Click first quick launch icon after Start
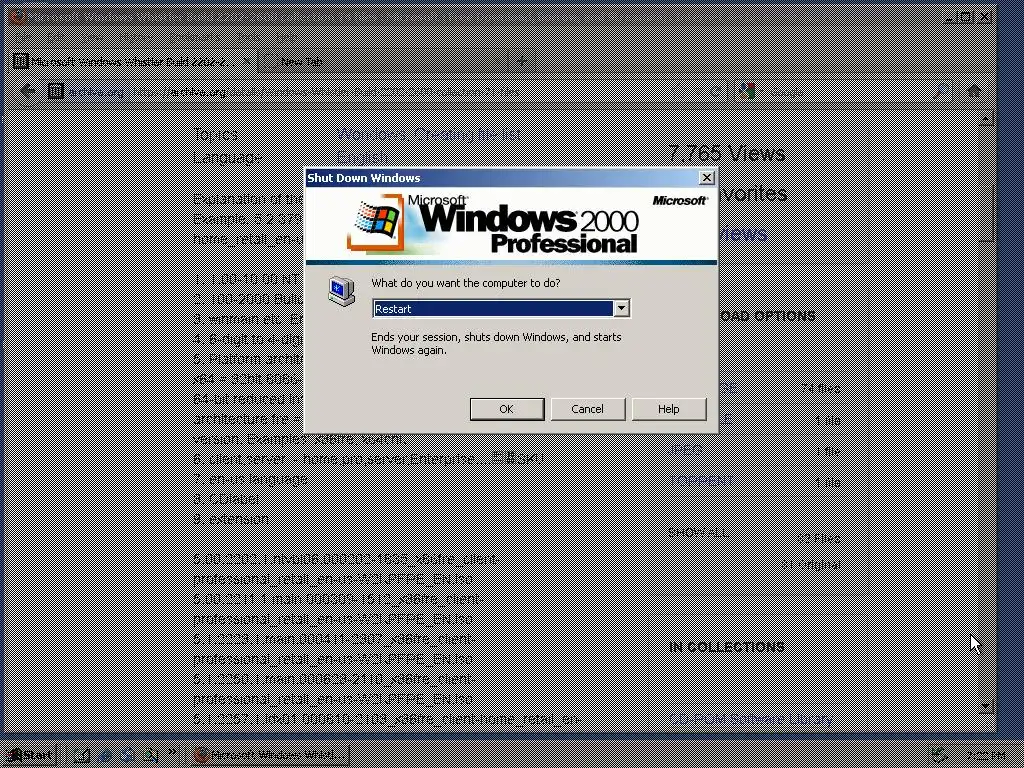The image size is (1024, 768). [x=82, y=756]
